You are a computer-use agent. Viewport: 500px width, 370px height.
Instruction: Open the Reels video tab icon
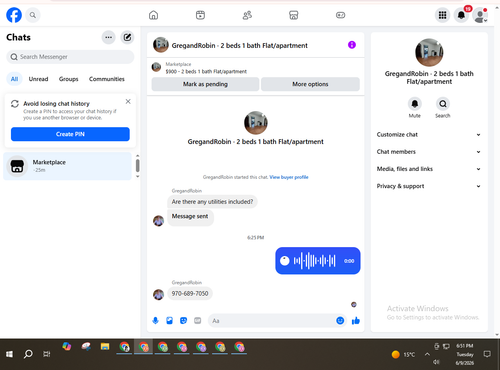(200, 15)
